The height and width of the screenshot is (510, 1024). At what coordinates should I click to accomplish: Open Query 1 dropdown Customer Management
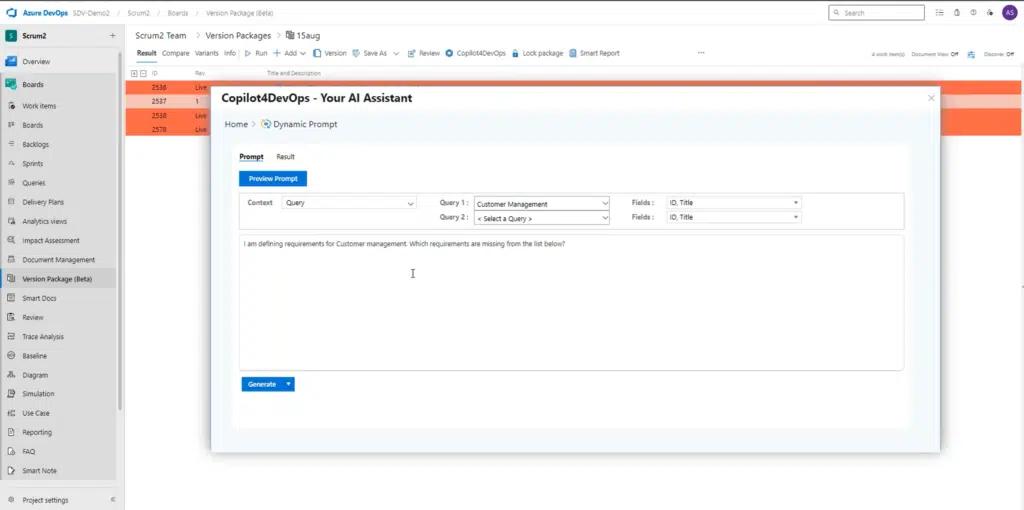[x=541, y=204]
